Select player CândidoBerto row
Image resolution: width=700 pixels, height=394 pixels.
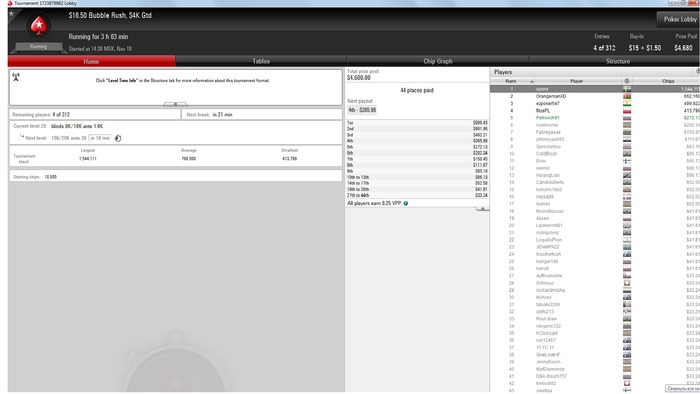595,182
